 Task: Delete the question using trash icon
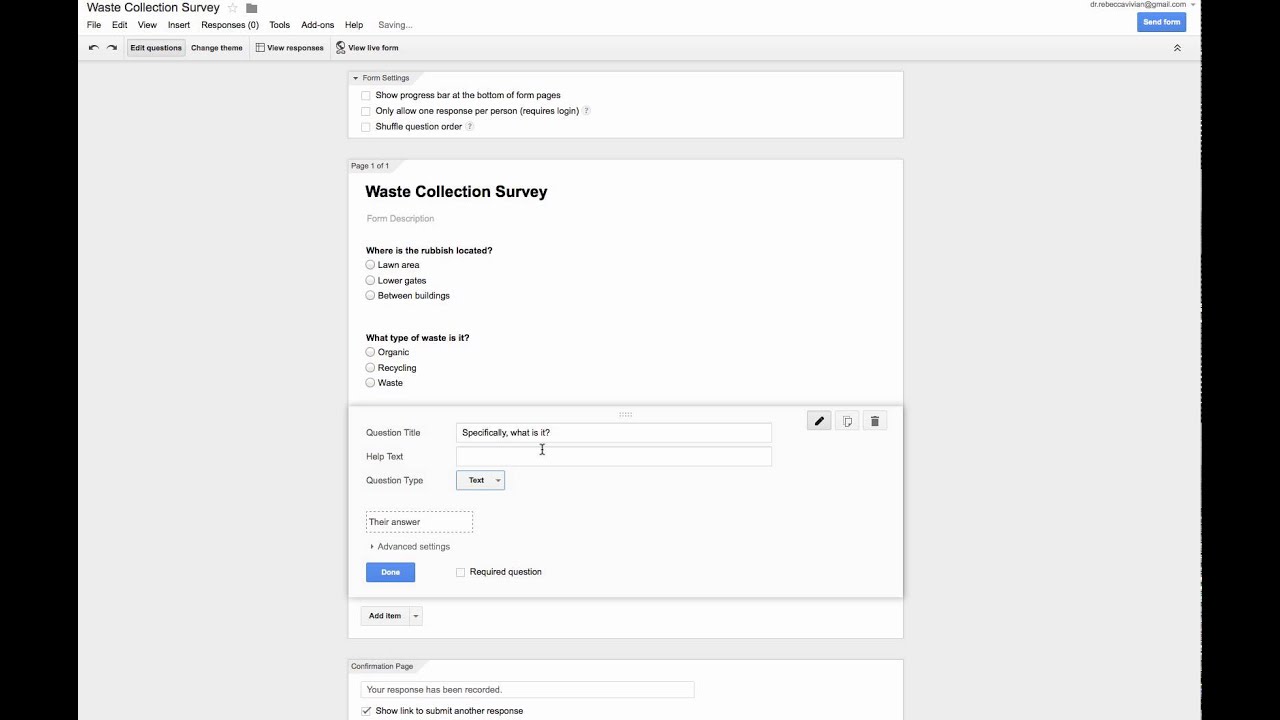(875, 421)
